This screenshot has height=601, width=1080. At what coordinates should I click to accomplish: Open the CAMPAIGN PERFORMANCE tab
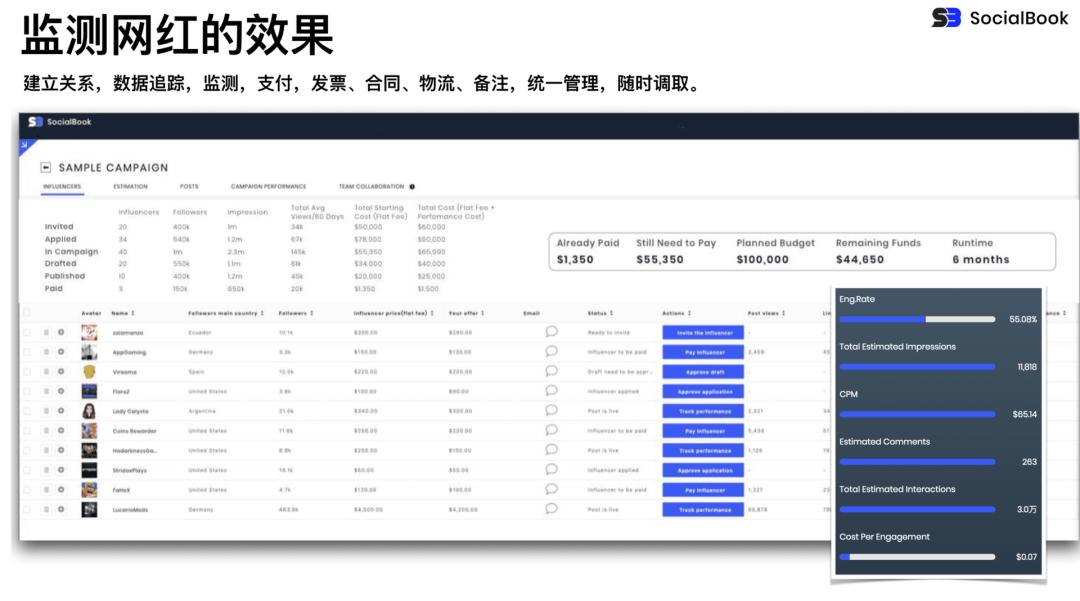coord(267,187)
